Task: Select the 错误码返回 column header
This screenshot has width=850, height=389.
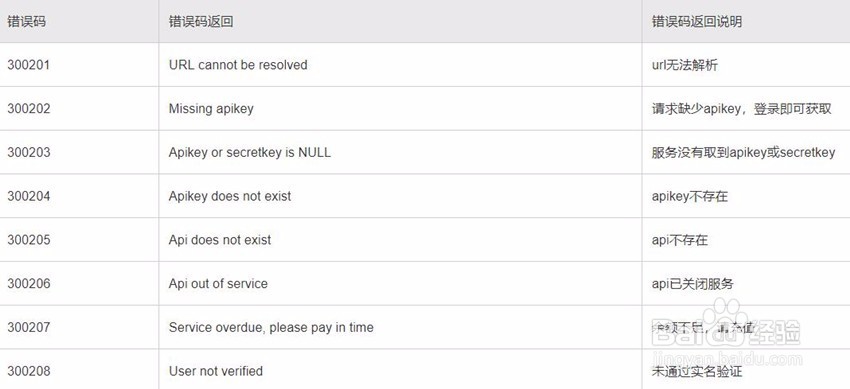Action: tap(201, 21)
